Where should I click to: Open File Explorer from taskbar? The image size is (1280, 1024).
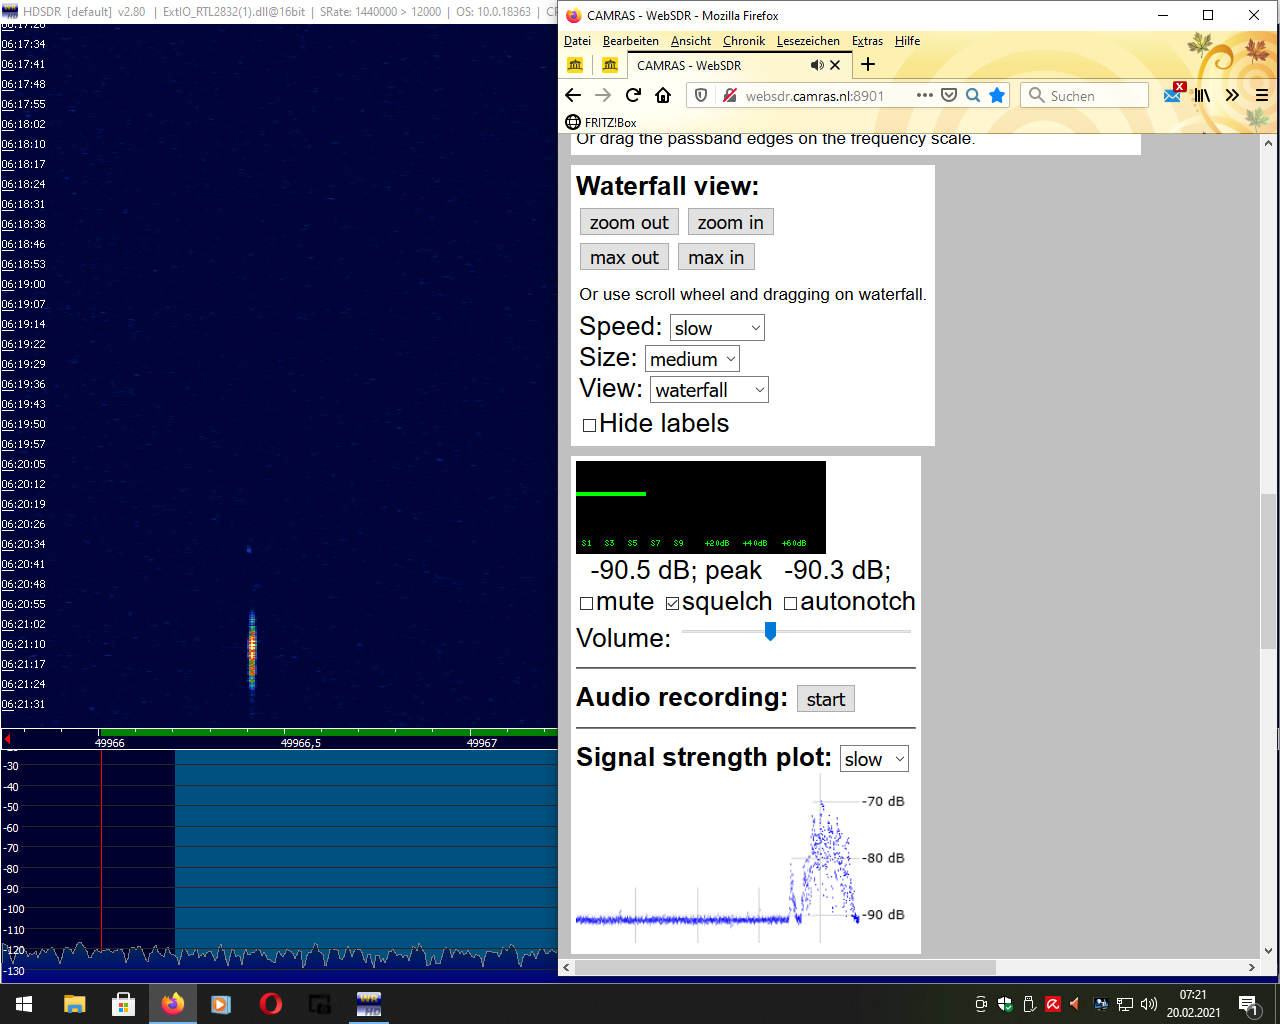click(75, 1004)
